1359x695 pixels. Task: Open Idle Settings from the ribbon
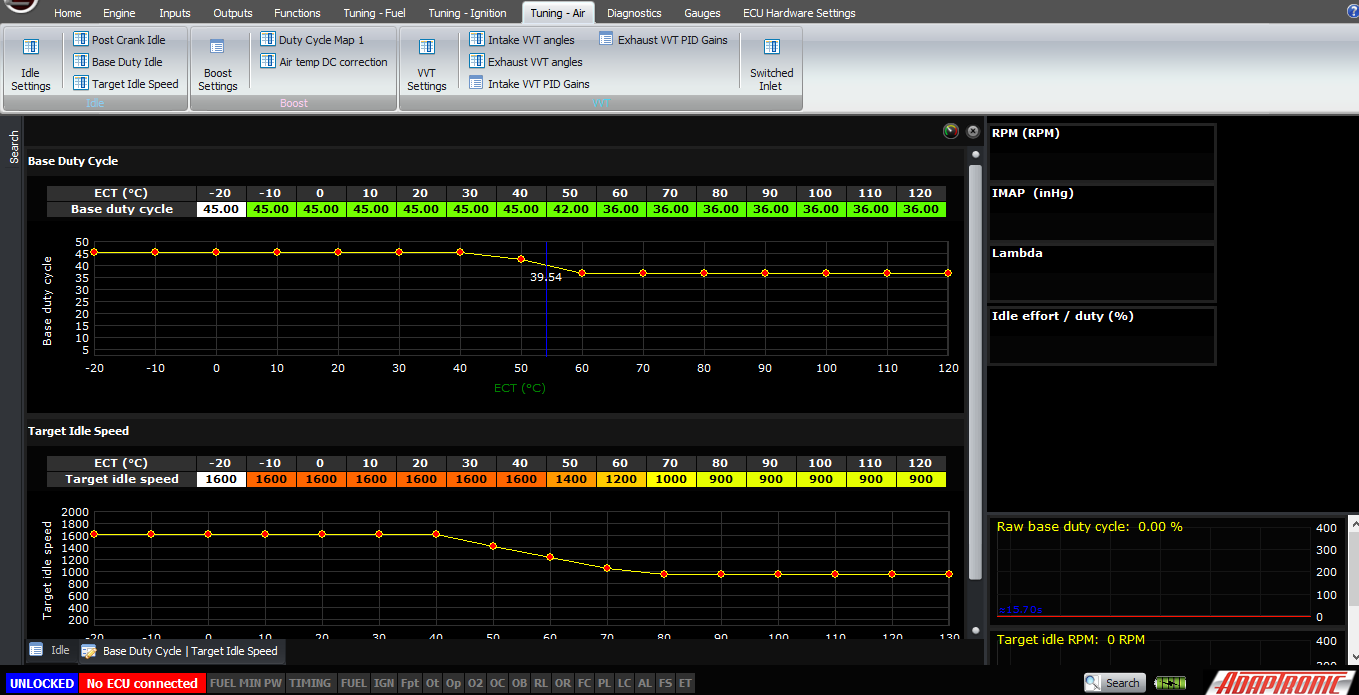coord(31,65)
